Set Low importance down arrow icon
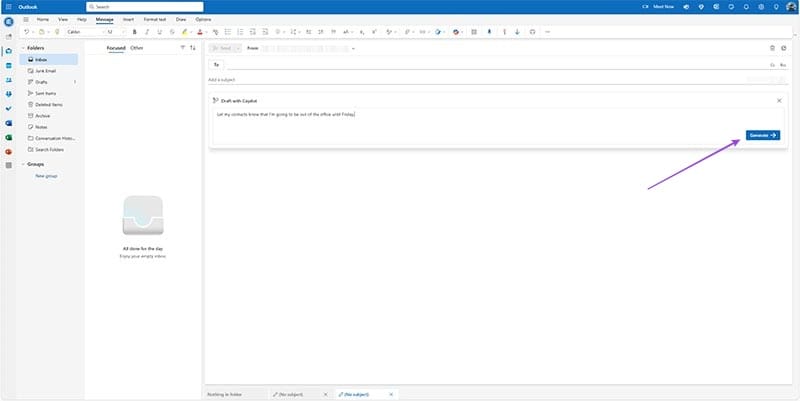The image size is (800, 401). click(517, 32)
